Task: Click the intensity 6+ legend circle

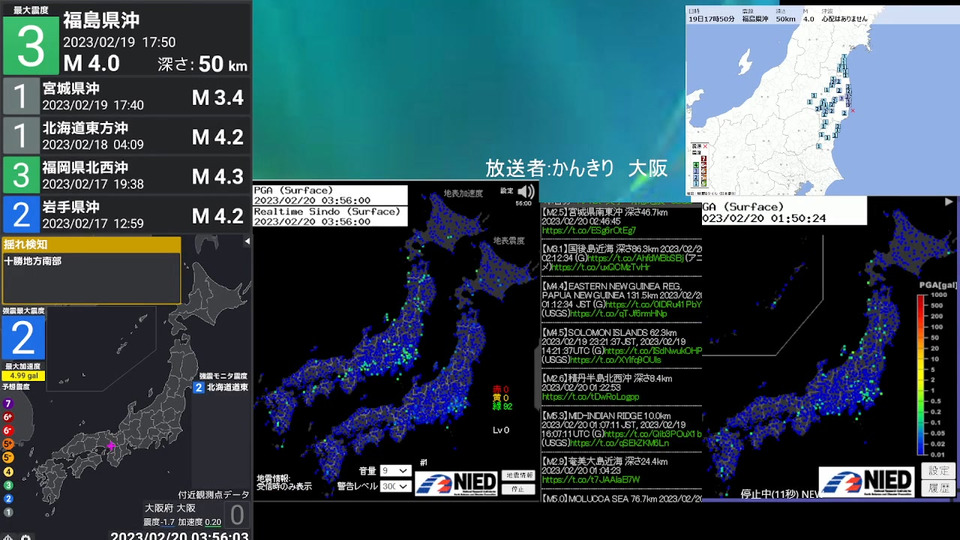Action: [8, 418]
